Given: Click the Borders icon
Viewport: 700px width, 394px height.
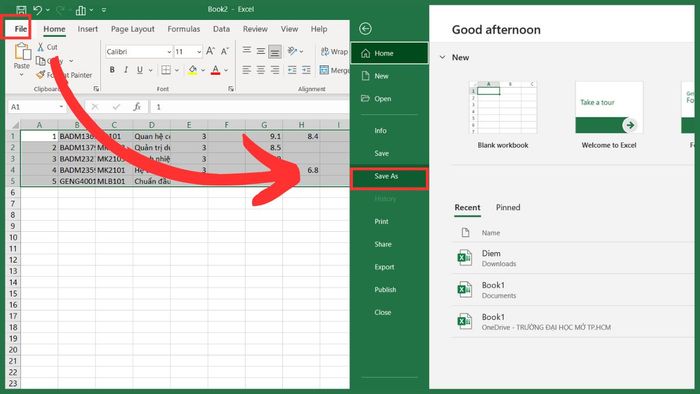Looking at the screenshot, I should (166, 70).
